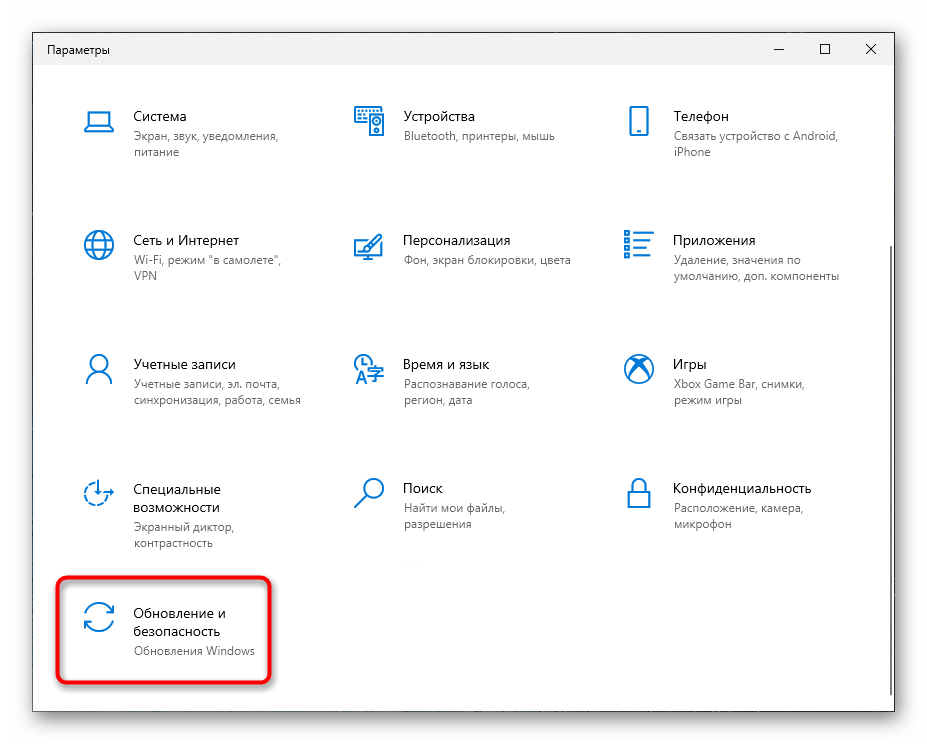The image size is (927, 744).
Task: Click the Обновление и безопасность arrows icon
Action: pyautogui.click(x=99, y=617)
